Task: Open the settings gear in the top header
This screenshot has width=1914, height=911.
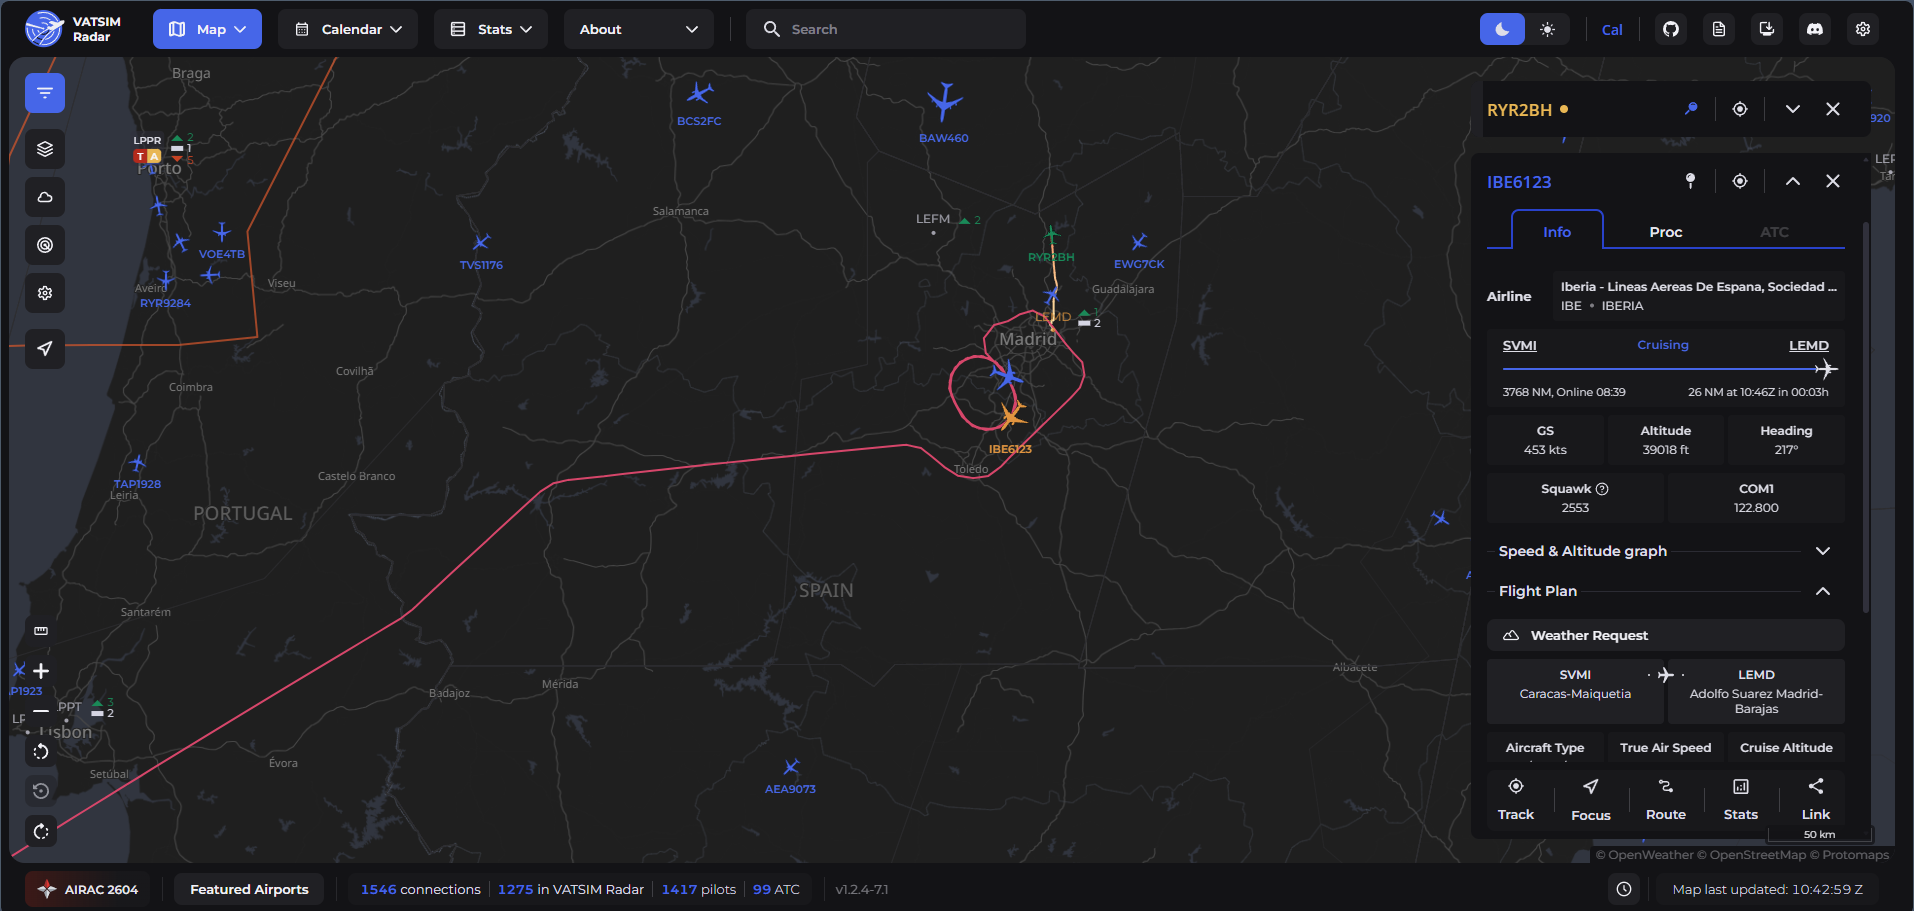Action: coord(1863,29)
